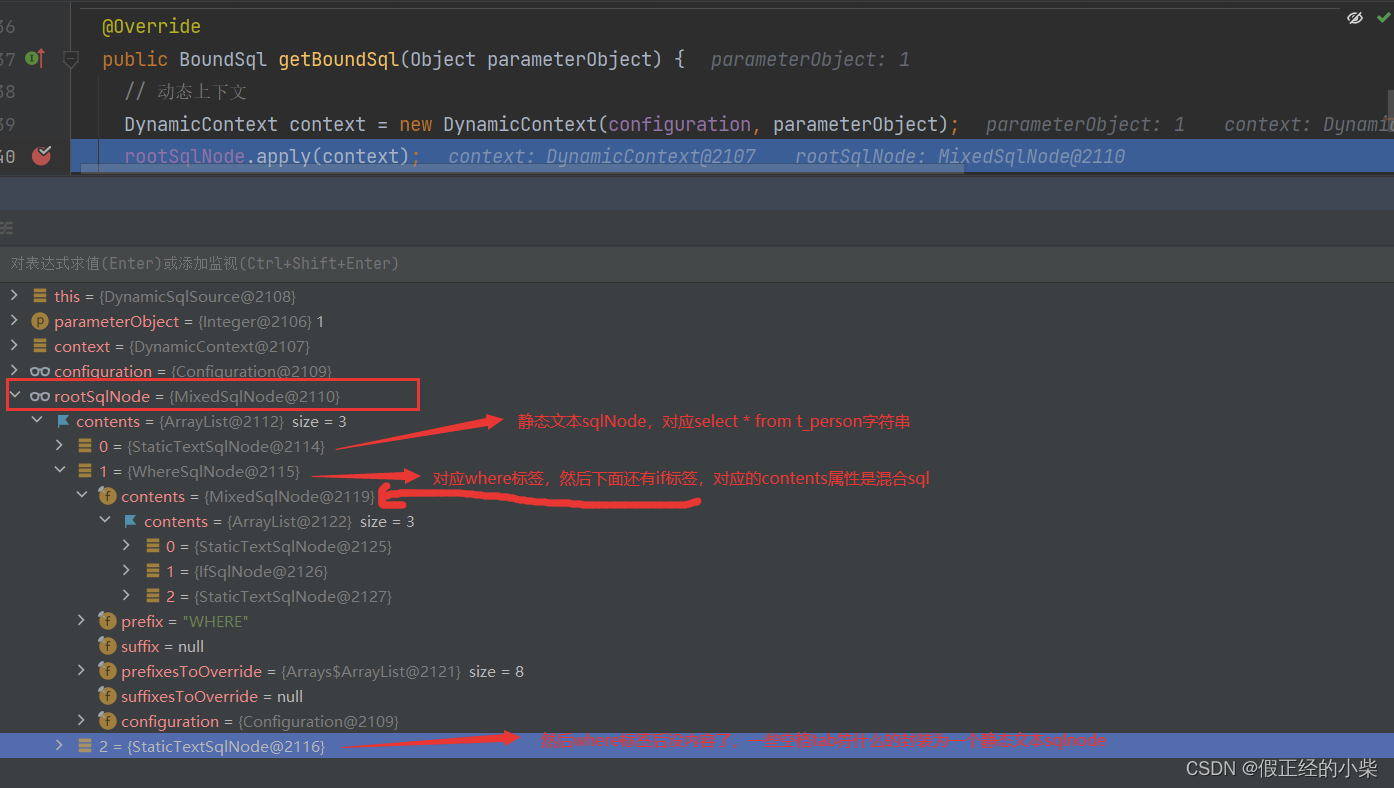Select the suffix = null row
This screenshot has height=788, width=1394.
[697, 646]
